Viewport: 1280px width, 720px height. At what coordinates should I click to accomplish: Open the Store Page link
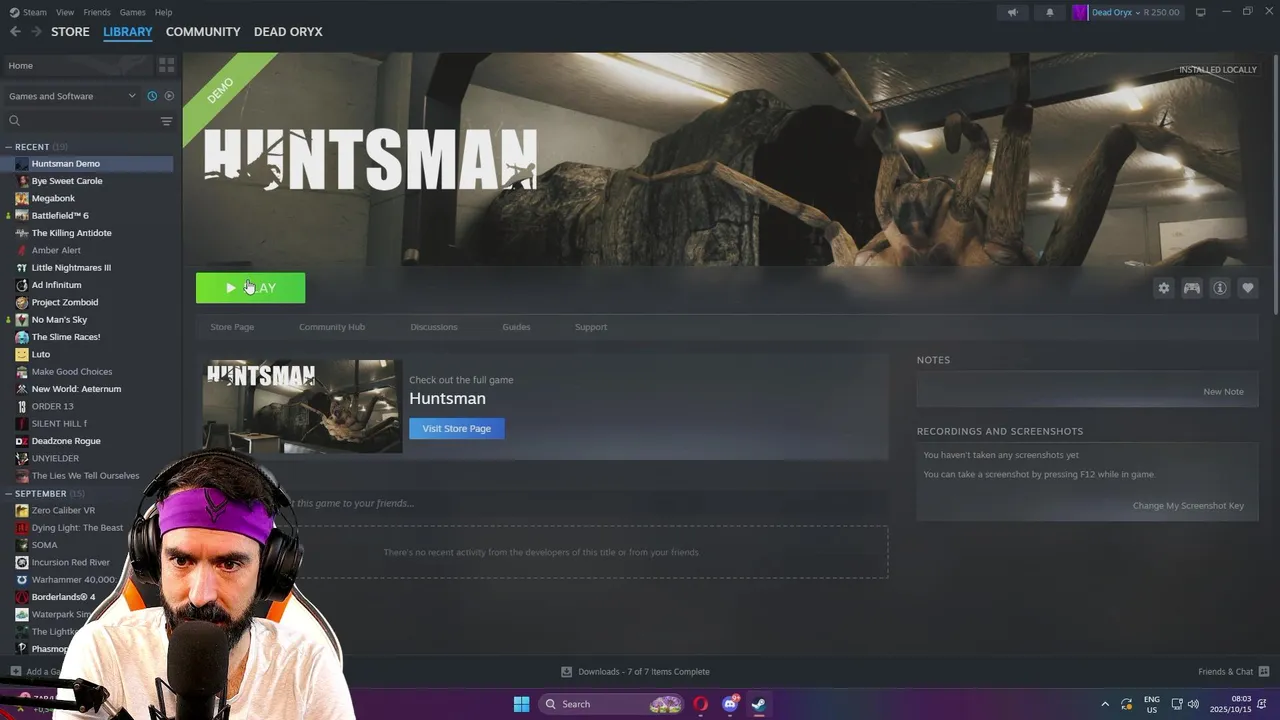point(232,327)
